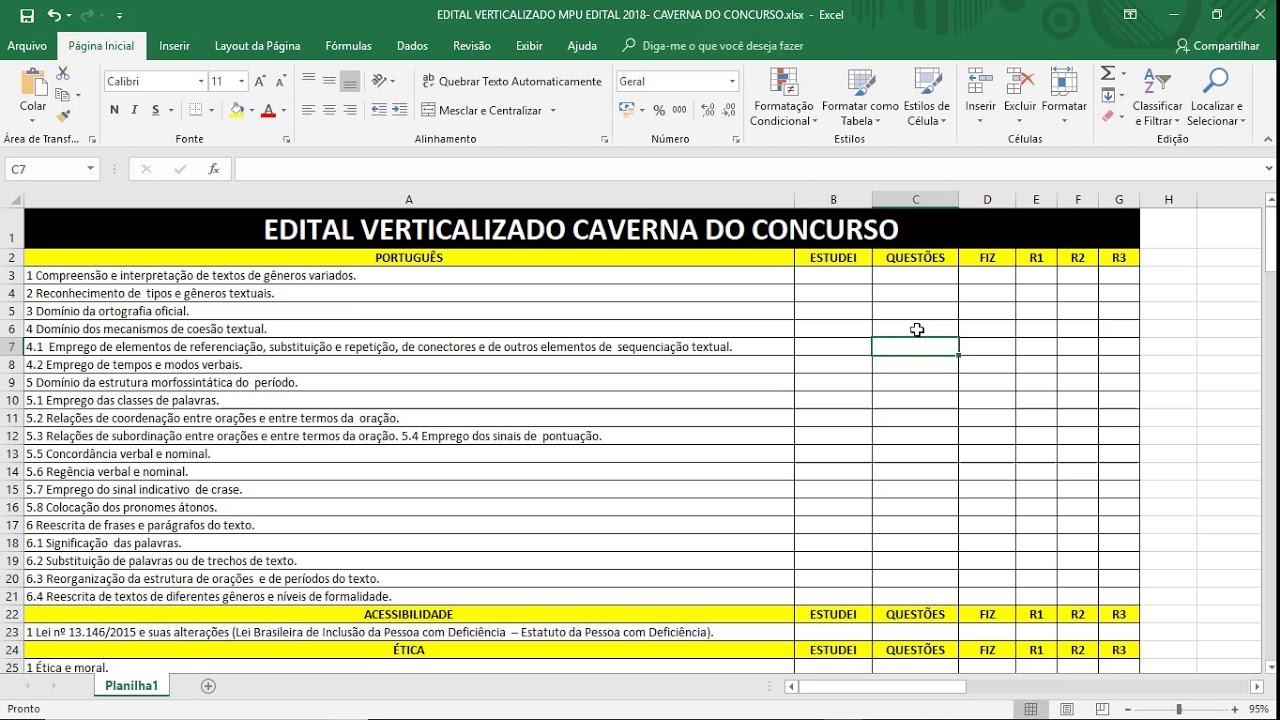This screenshot has height=720, width=1280.
Task: Click the zoom slider handle
Action: click(1179, 709)
